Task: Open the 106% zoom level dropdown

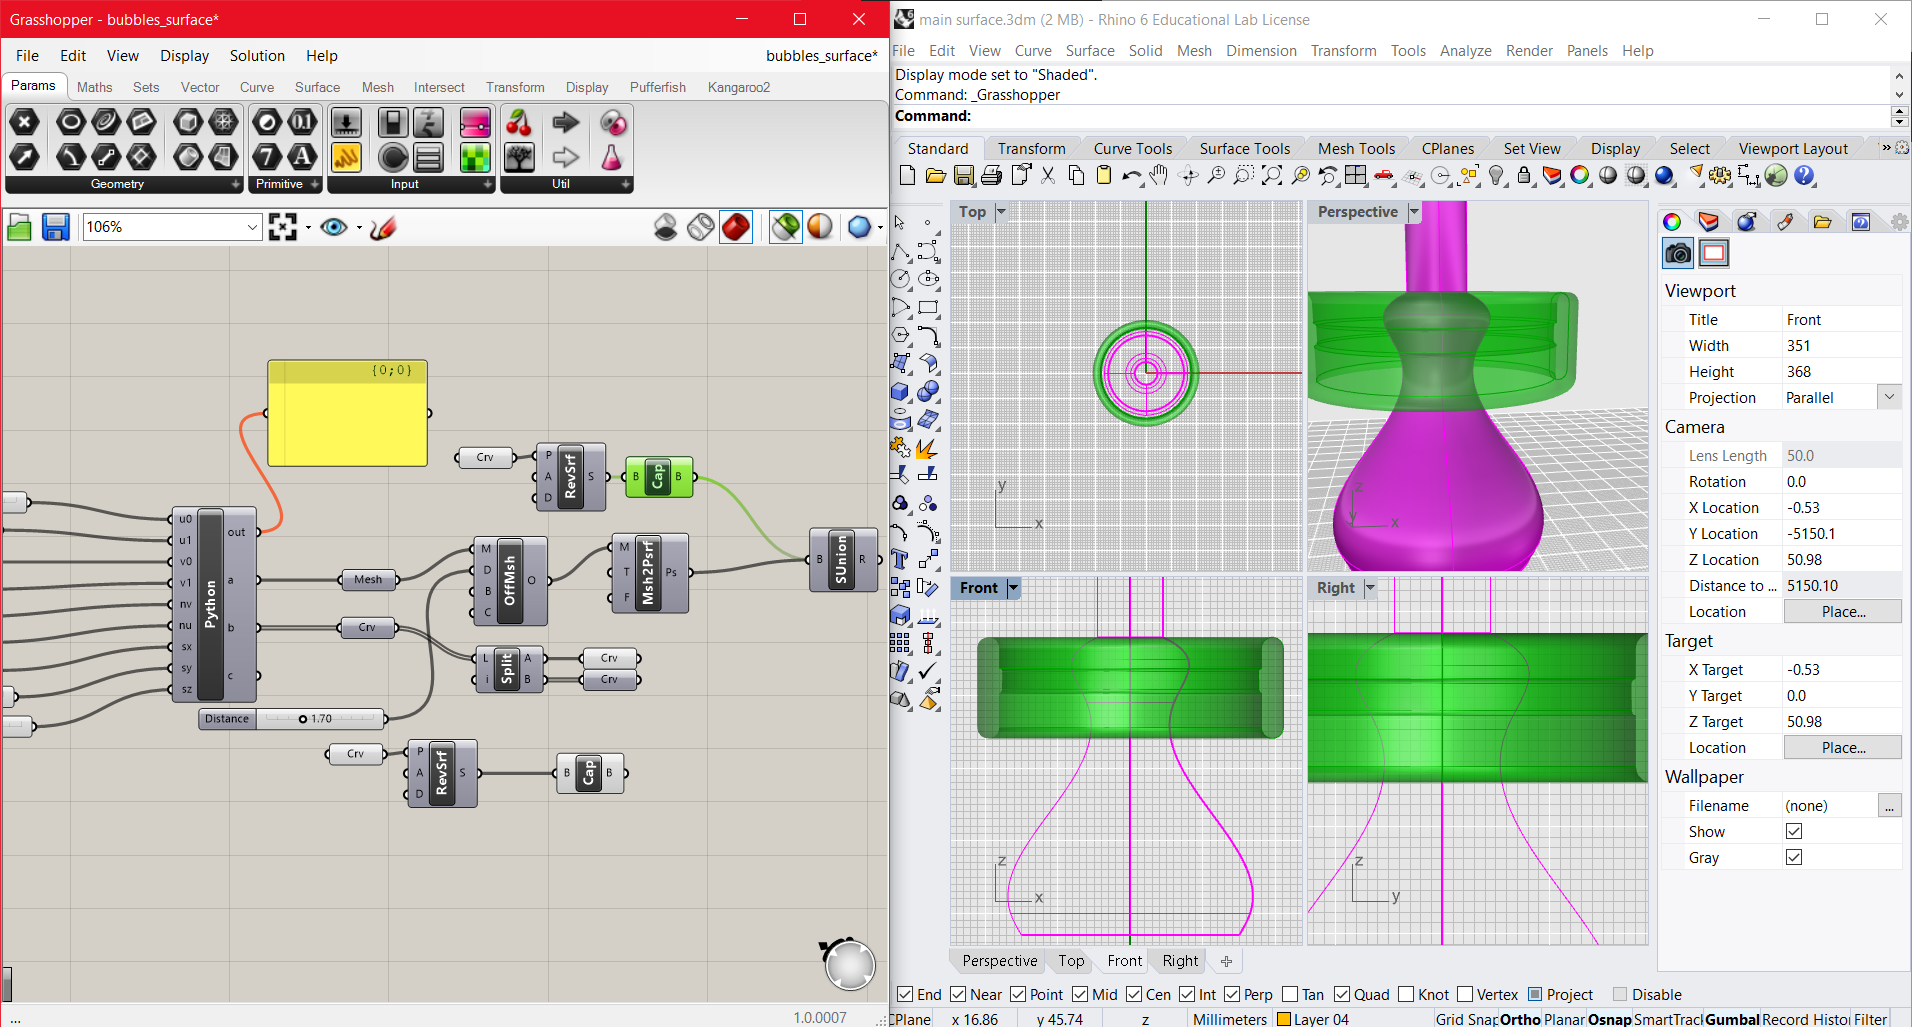Action: tap(252, 227)
